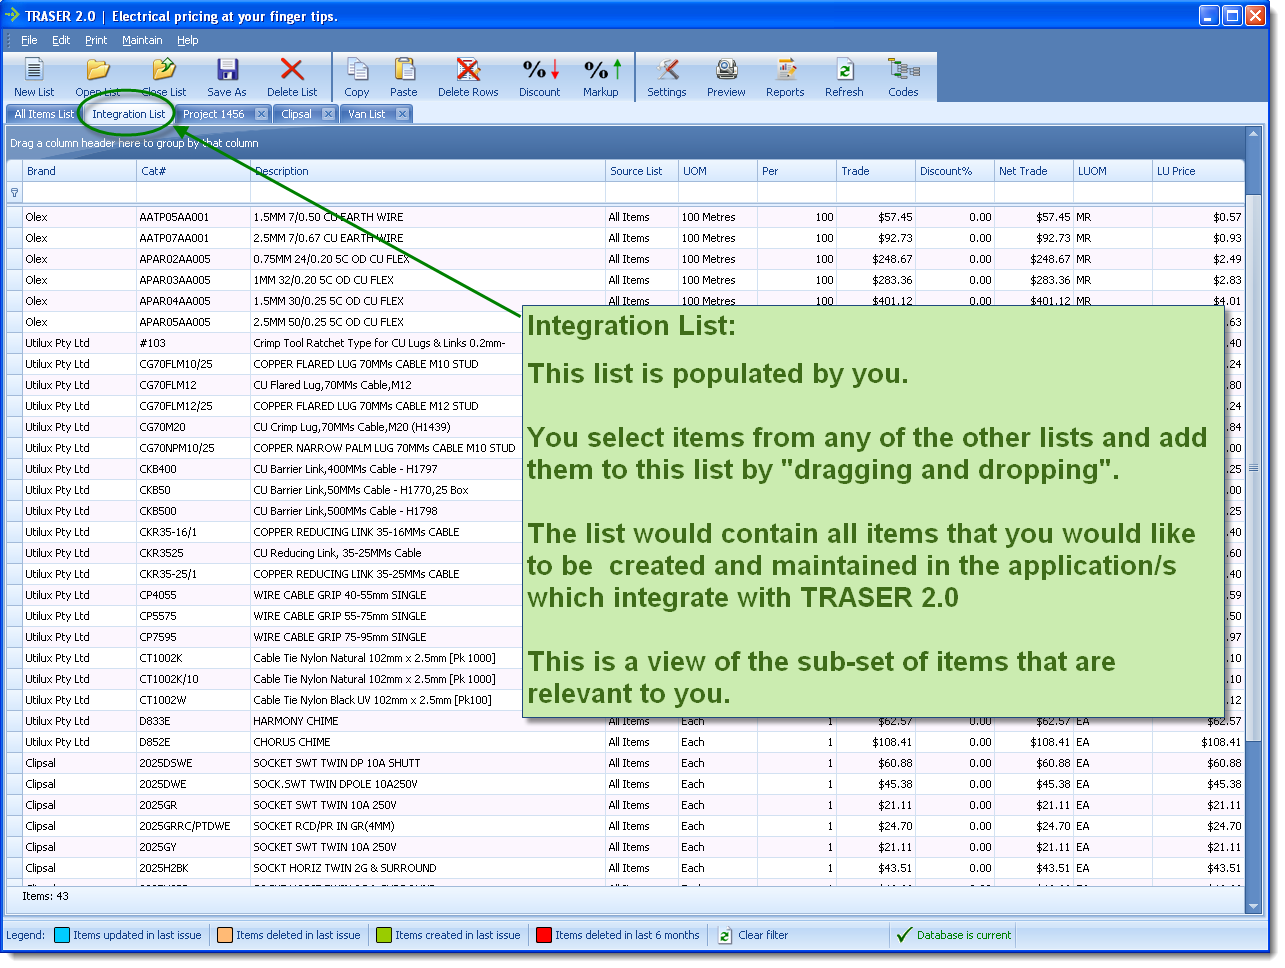Open print Preview icon

(x=726, y=69)
